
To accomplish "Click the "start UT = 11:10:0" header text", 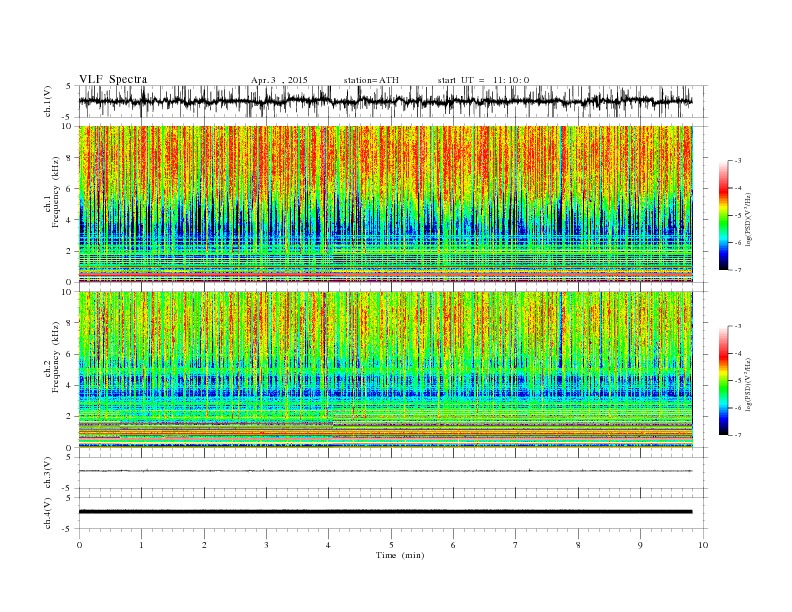I will (x=483, y=80).
